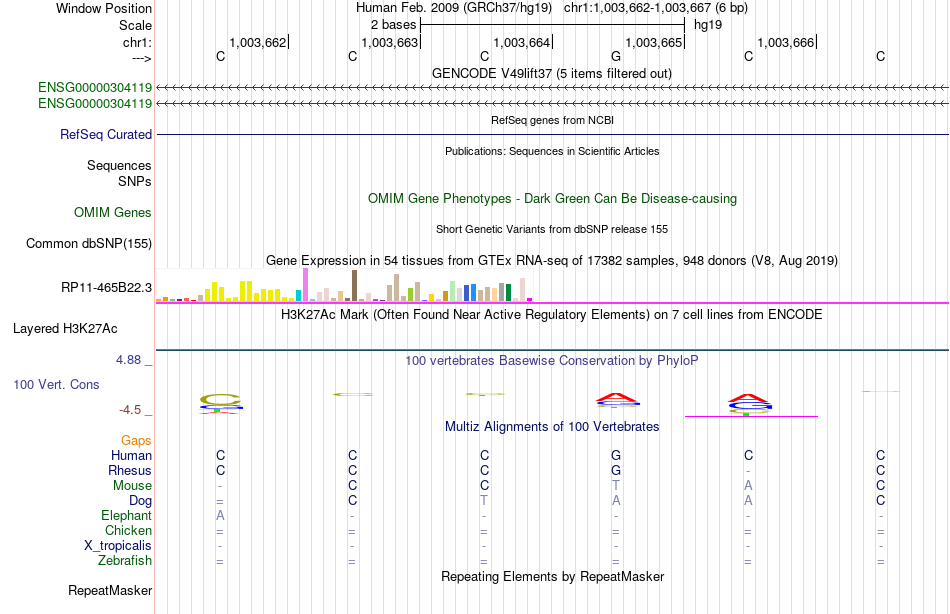950x614 pixels.
Task: Select the OMIM Gene Phenotypes track title
Action: pyautogui.click(x=552, y=198)
